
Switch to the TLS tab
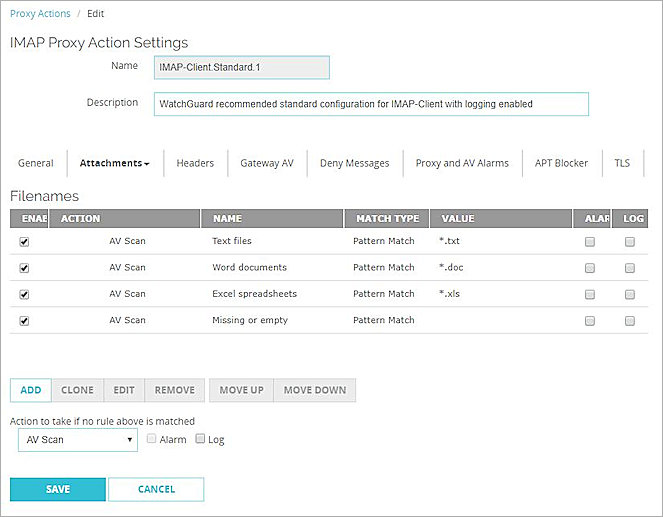coord(622,163)
